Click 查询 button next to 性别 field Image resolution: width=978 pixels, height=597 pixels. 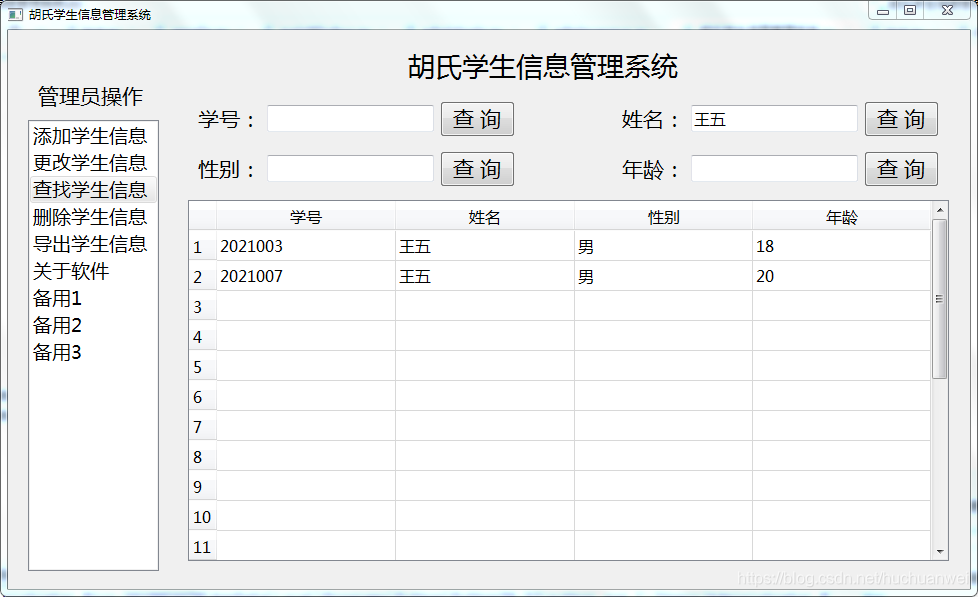click(x=477, y=169)
